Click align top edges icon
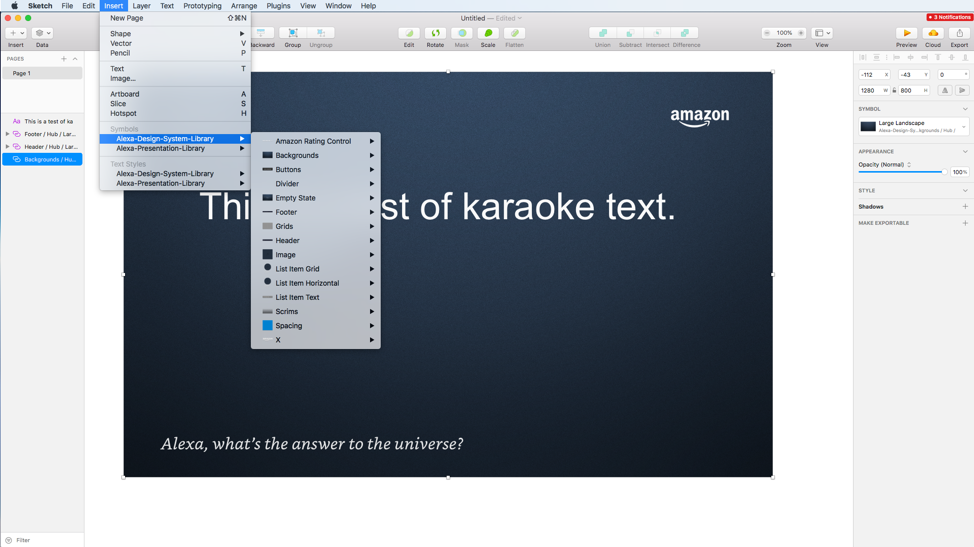974x547 pixels. point(938,58)
